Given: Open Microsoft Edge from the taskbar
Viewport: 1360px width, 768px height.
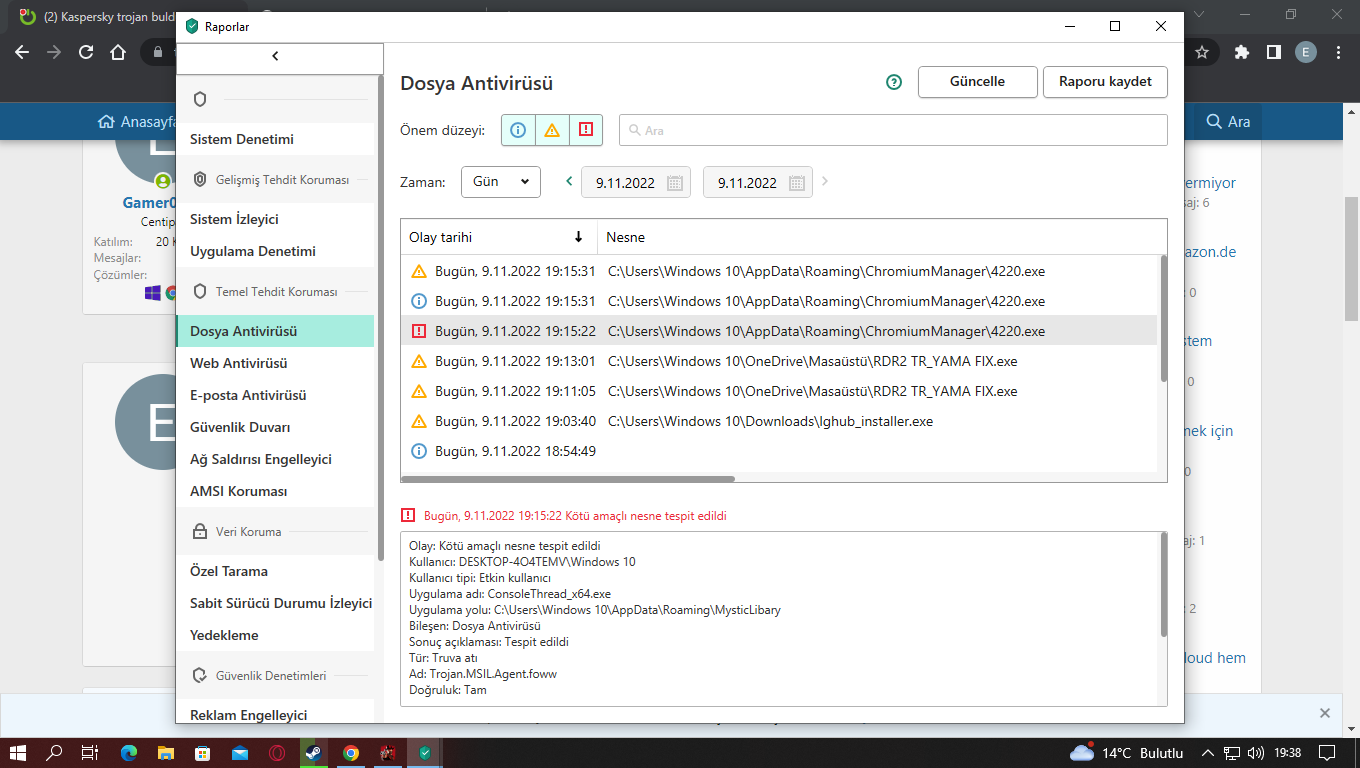Looking at the screenshot, I should (x=128, y=753).
